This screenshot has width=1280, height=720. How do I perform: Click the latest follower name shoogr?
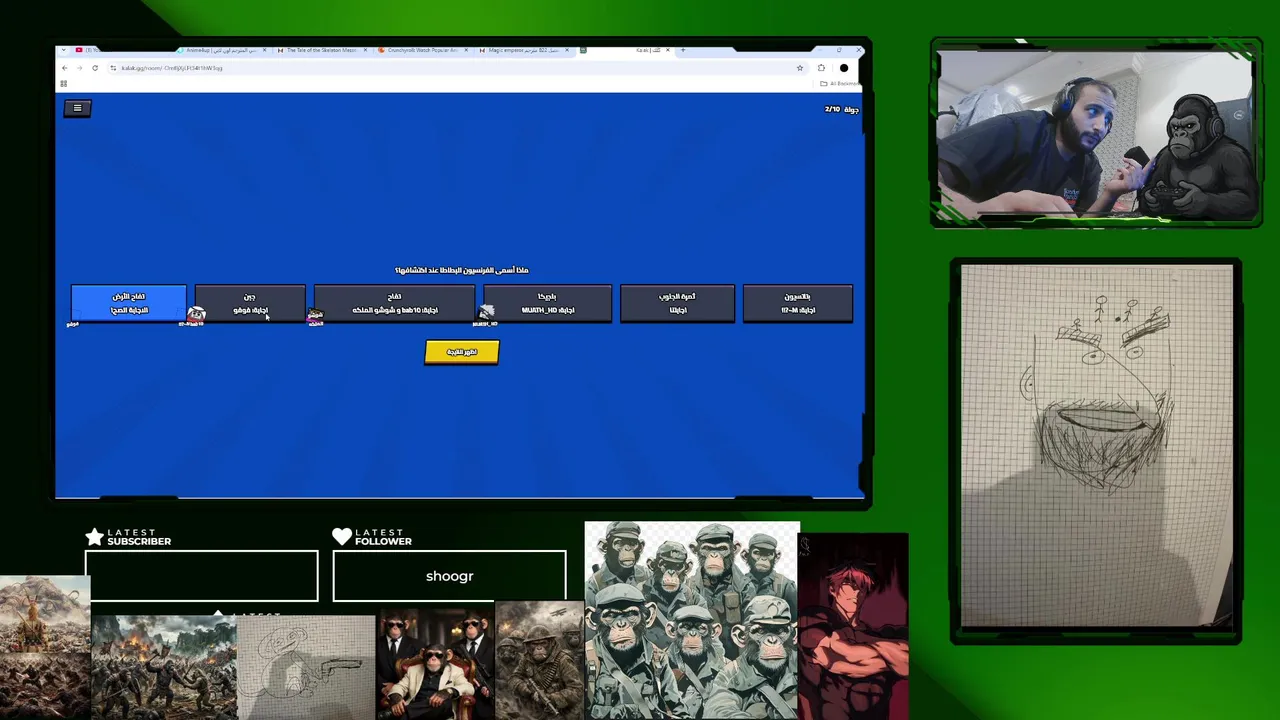(x=449, y=576)
